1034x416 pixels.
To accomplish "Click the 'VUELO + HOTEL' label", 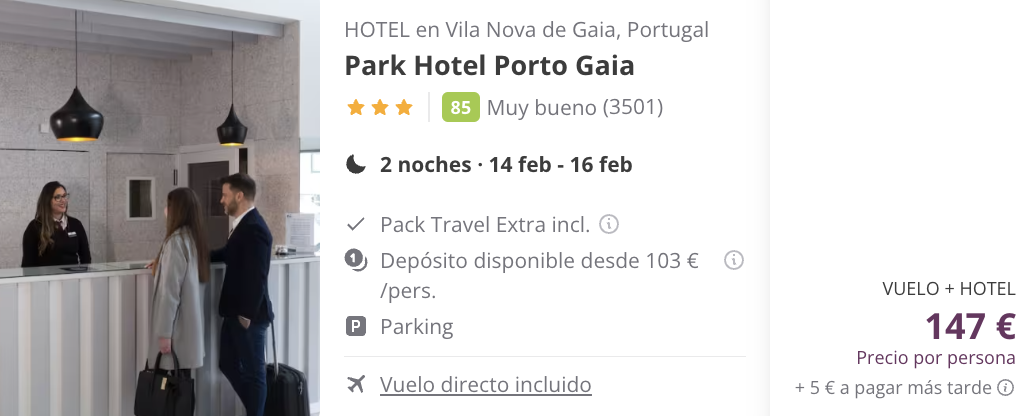I will [x=948, y=289].
